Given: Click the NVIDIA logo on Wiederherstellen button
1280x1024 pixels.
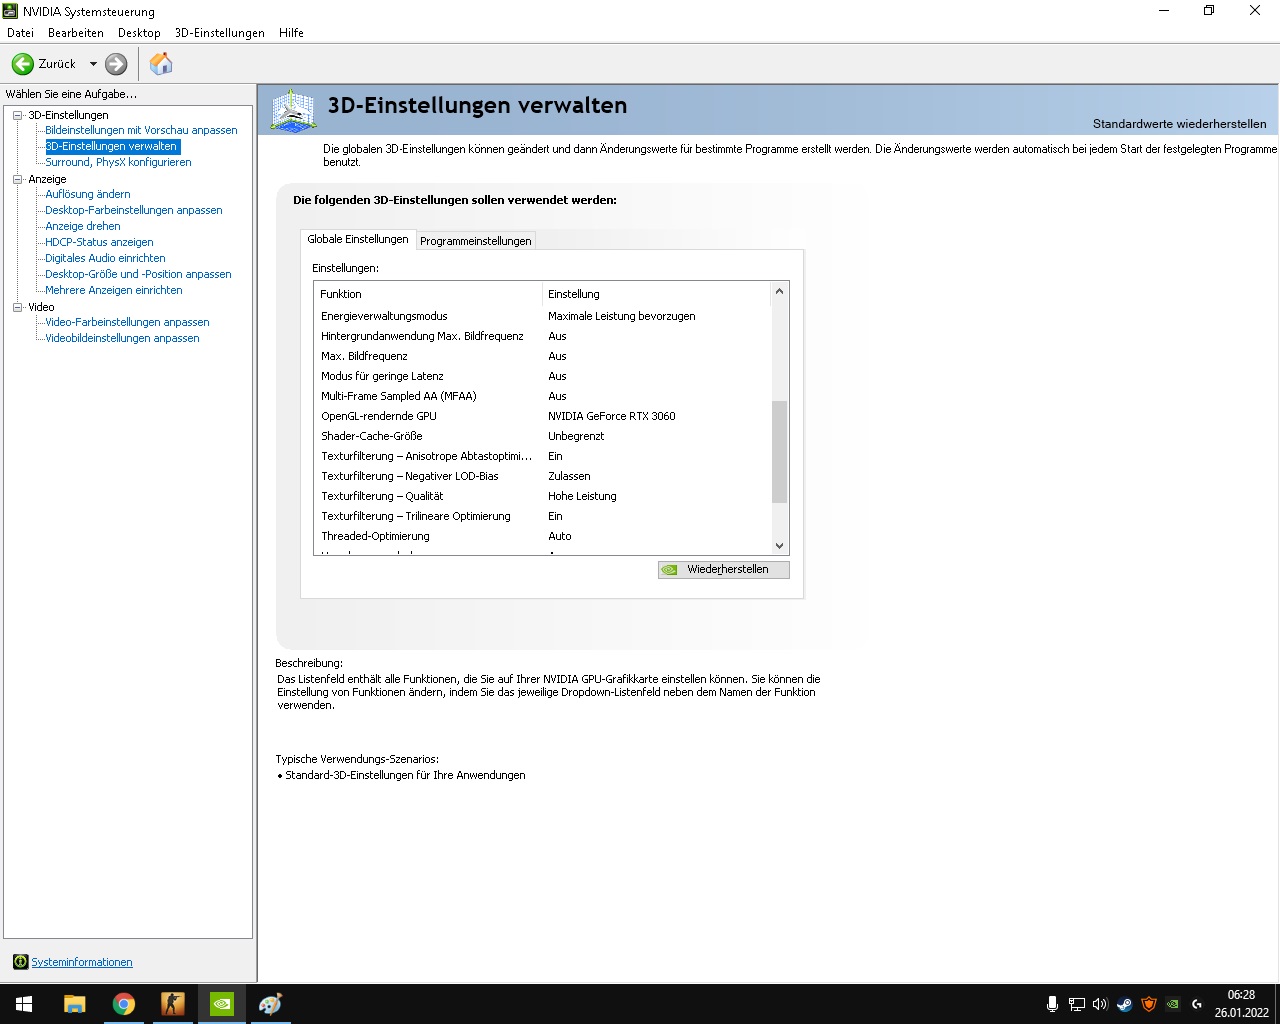Looking at the screenshot, I should coord(670,570).
